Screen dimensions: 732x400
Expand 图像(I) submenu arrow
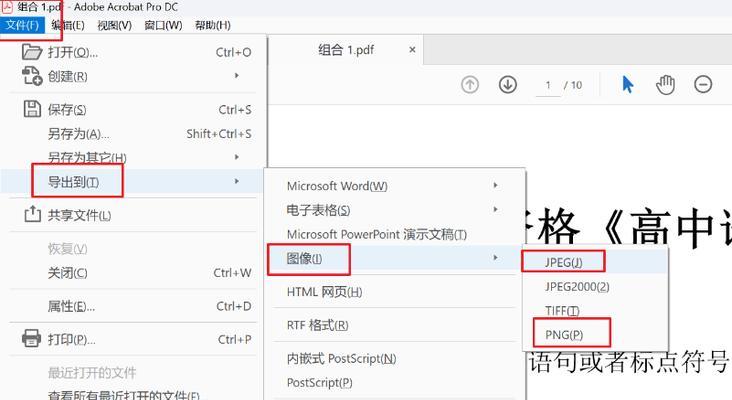coord(495,257)
